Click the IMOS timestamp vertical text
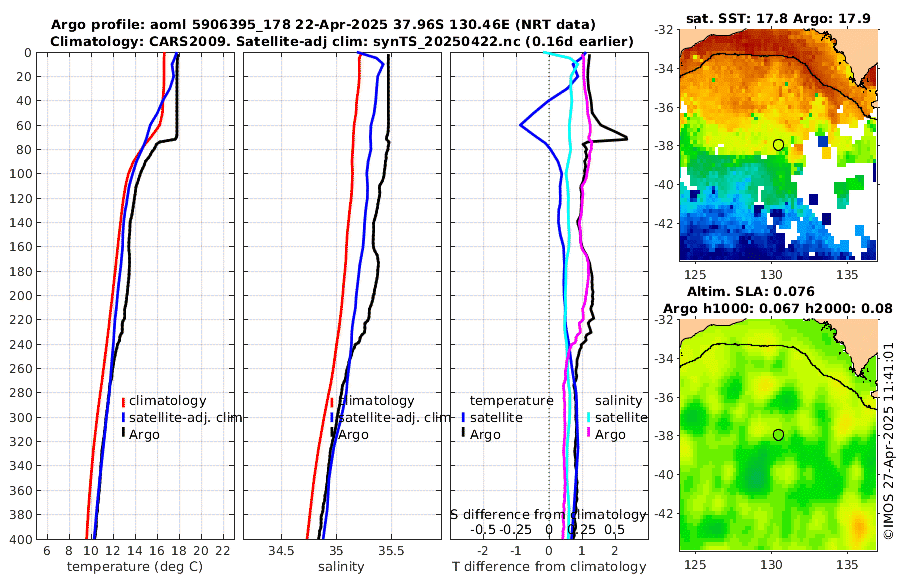Screen dimensions: 900x580 point(889,441)
